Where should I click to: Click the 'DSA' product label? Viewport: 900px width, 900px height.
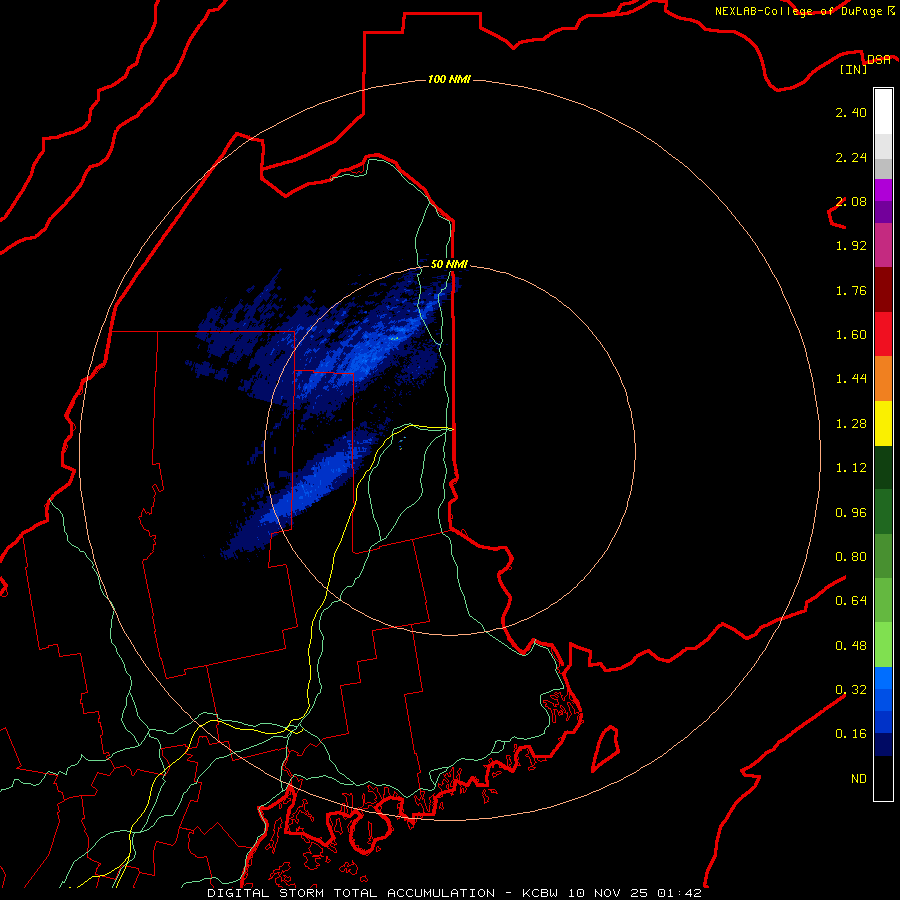coord(879,59)
